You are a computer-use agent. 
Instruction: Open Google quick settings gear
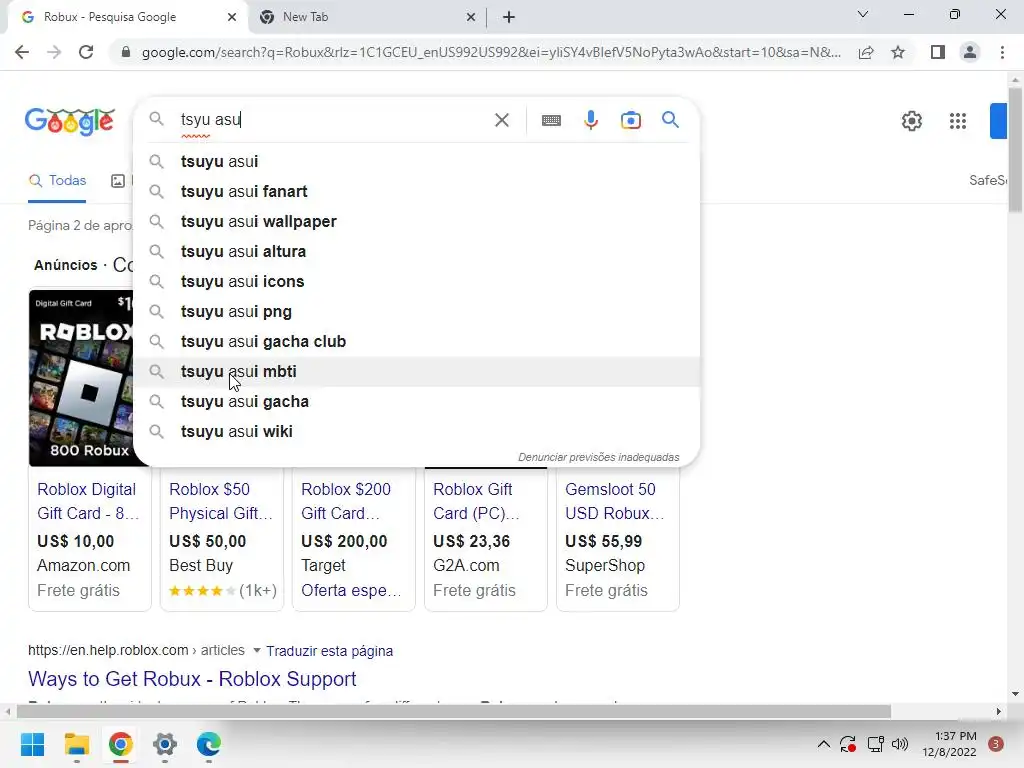(912, 121)
